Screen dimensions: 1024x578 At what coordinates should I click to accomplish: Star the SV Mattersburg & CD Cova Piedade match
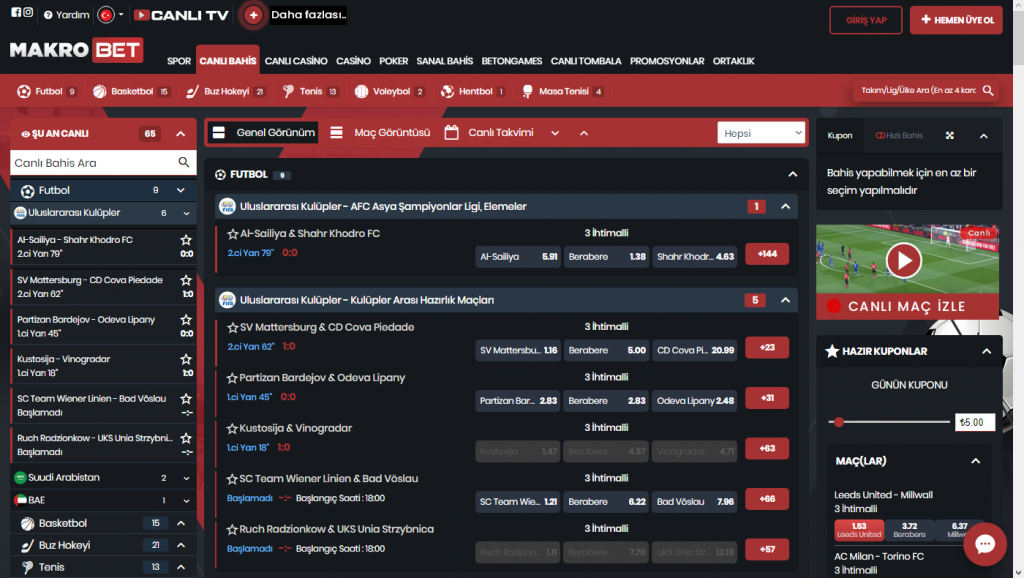pos(233,328)
